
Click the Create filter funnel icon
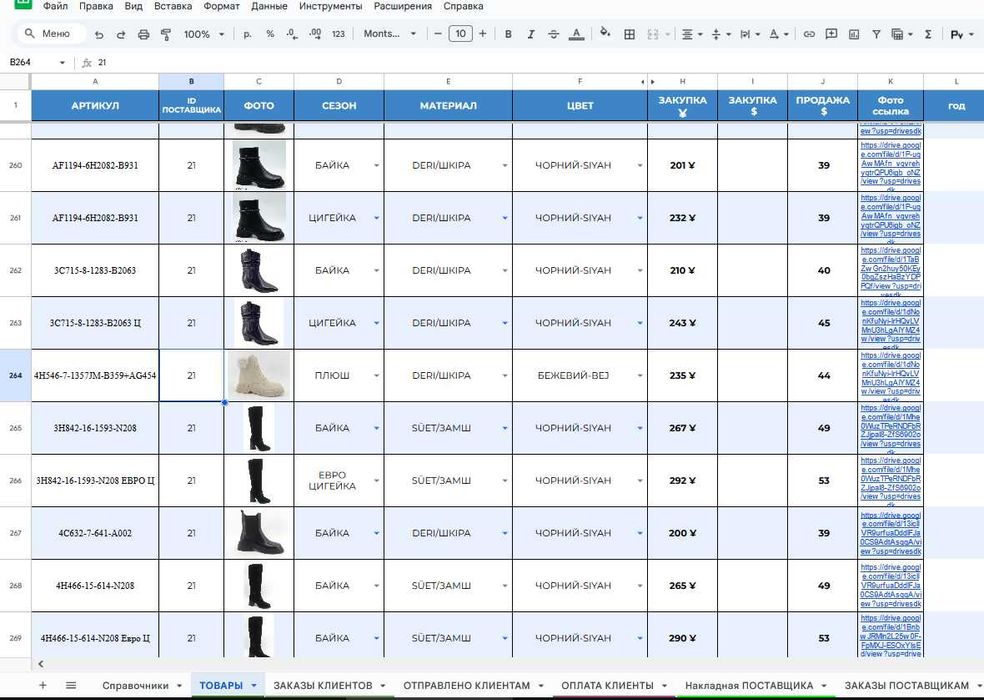click(876, 35)
